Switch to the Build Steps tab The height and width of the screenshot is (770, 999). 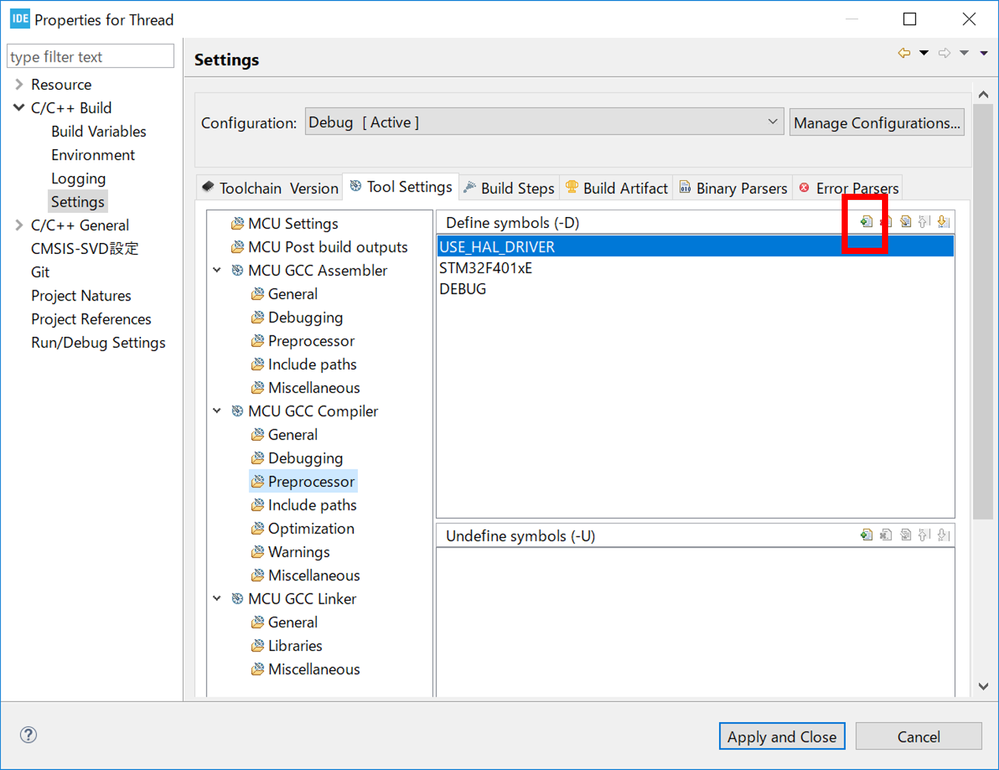(x=508, y=188)
